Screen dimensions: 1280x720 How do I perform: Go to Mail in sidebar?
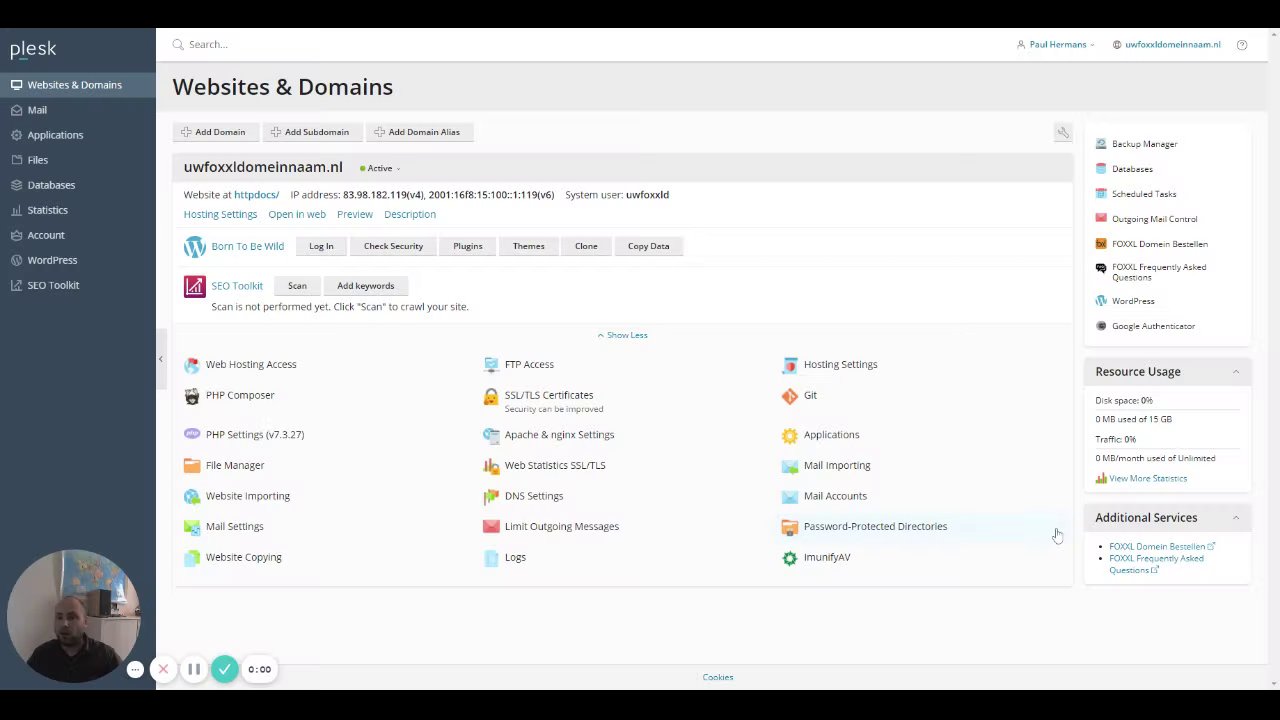coord(78,110)
